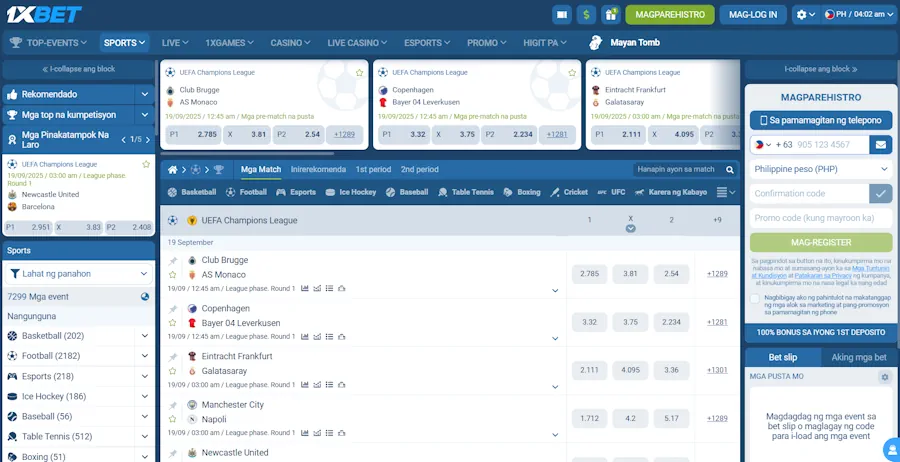Confirm code with the checkmark button
The height and width of the screenshot is (462, 900).
tap(880, 193)
